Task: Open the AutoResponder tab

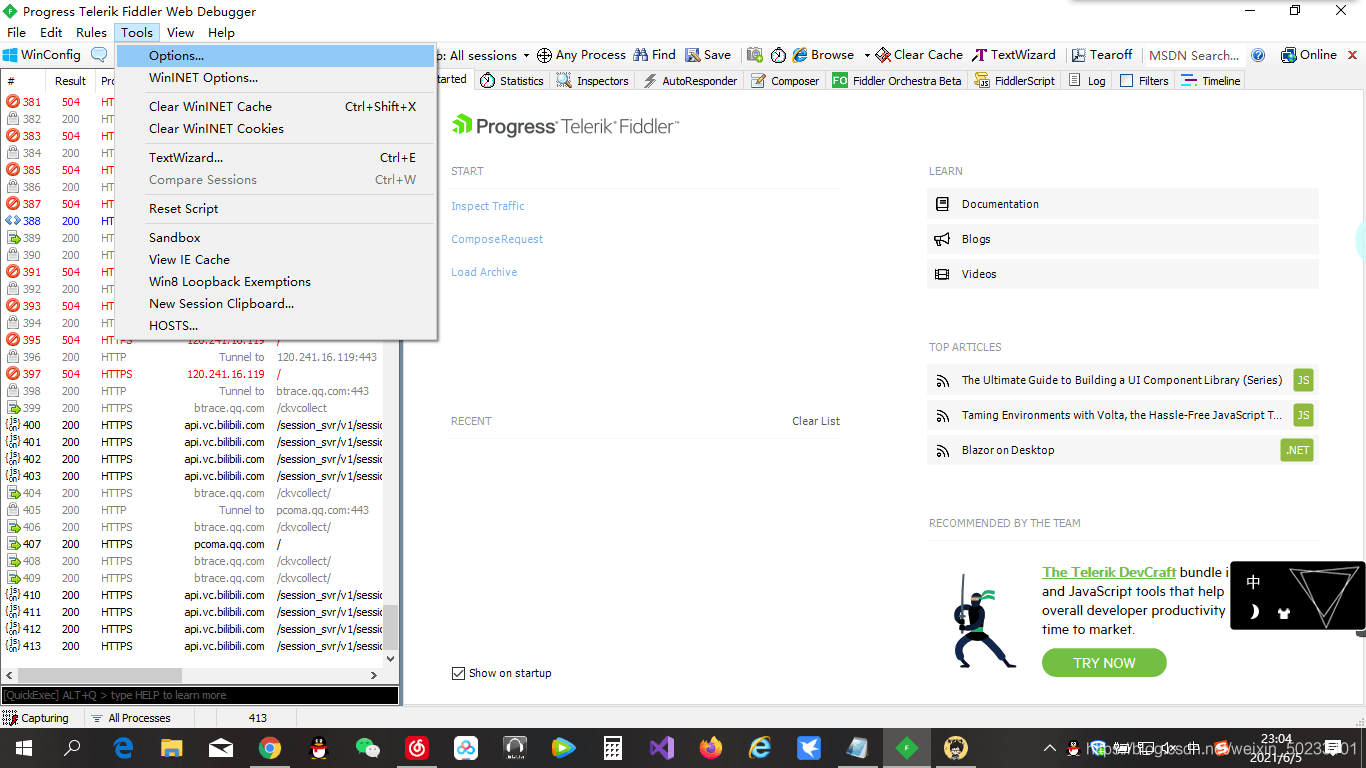Action: [690, 81]
